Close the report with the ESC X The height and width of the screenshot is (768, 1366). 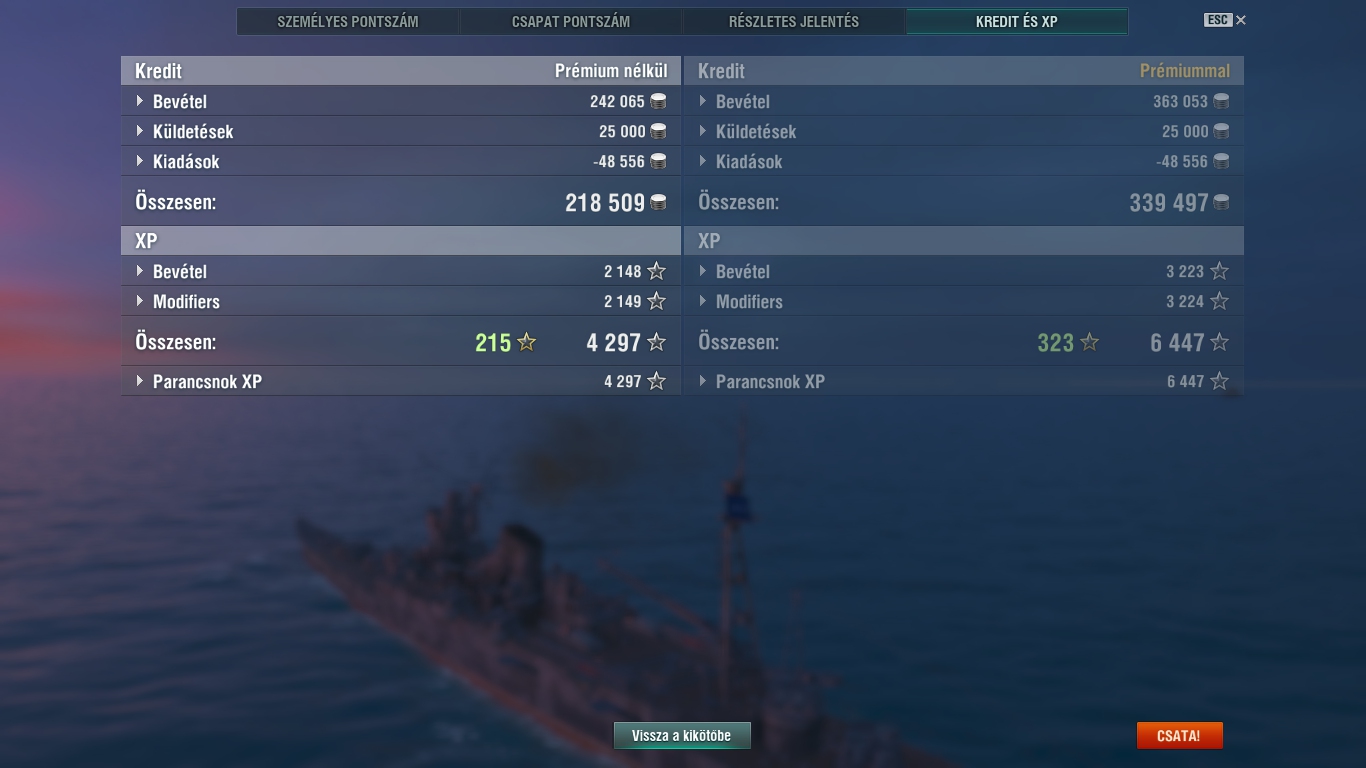(1225, 20)
